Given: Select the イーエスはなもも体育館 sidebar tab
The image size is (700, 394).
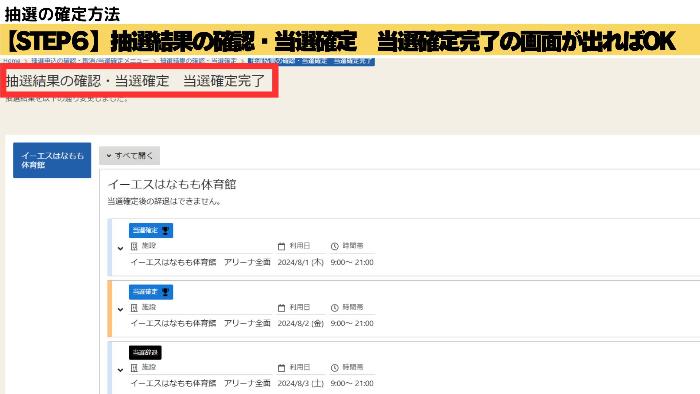Looking at the screenshot, I should (52, 160).
